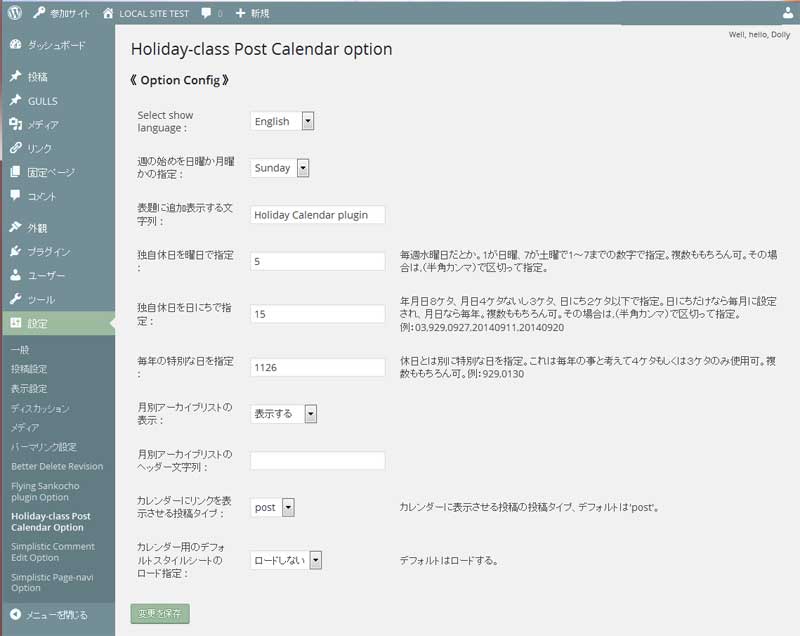Click the LOCAL SITE TEST site link

click(x=154, y=14)
